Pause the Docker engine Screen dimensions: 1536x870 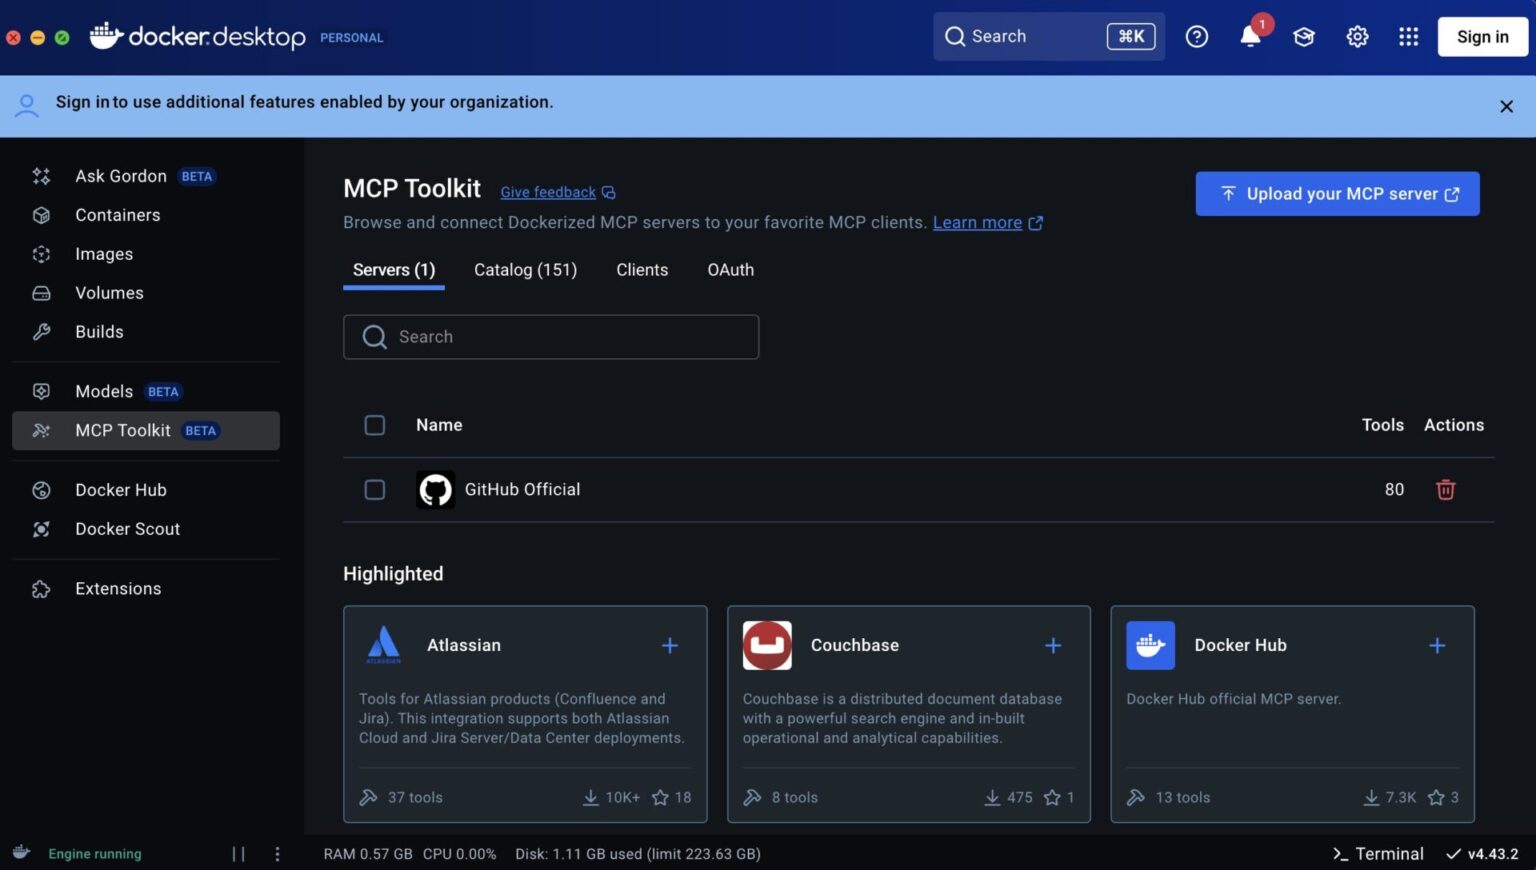coord(239,853)
